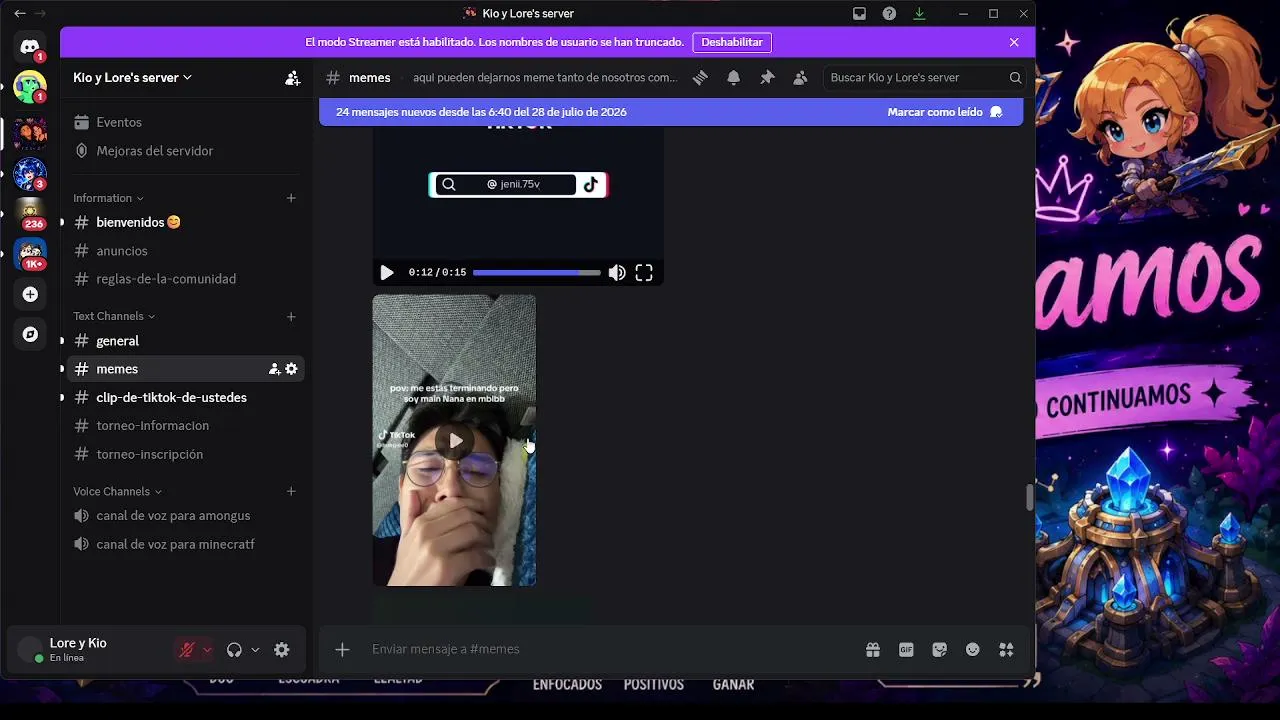Create invite for memes channel
The image size is (1280, 720).
coord(274,369)
